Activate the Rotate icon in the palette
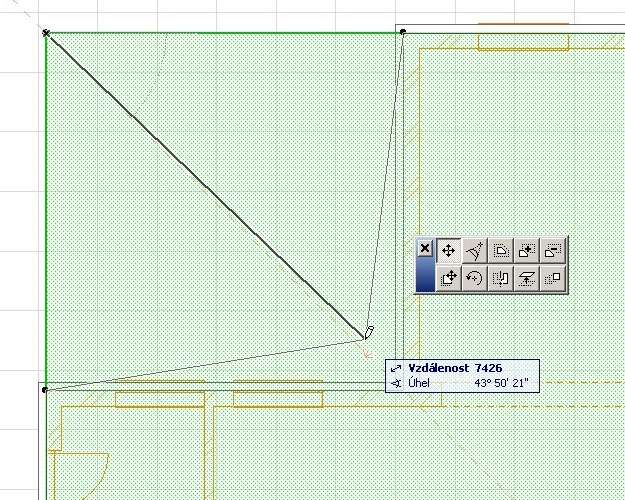This screenshot has width=625, height=500. coord(475,278)
